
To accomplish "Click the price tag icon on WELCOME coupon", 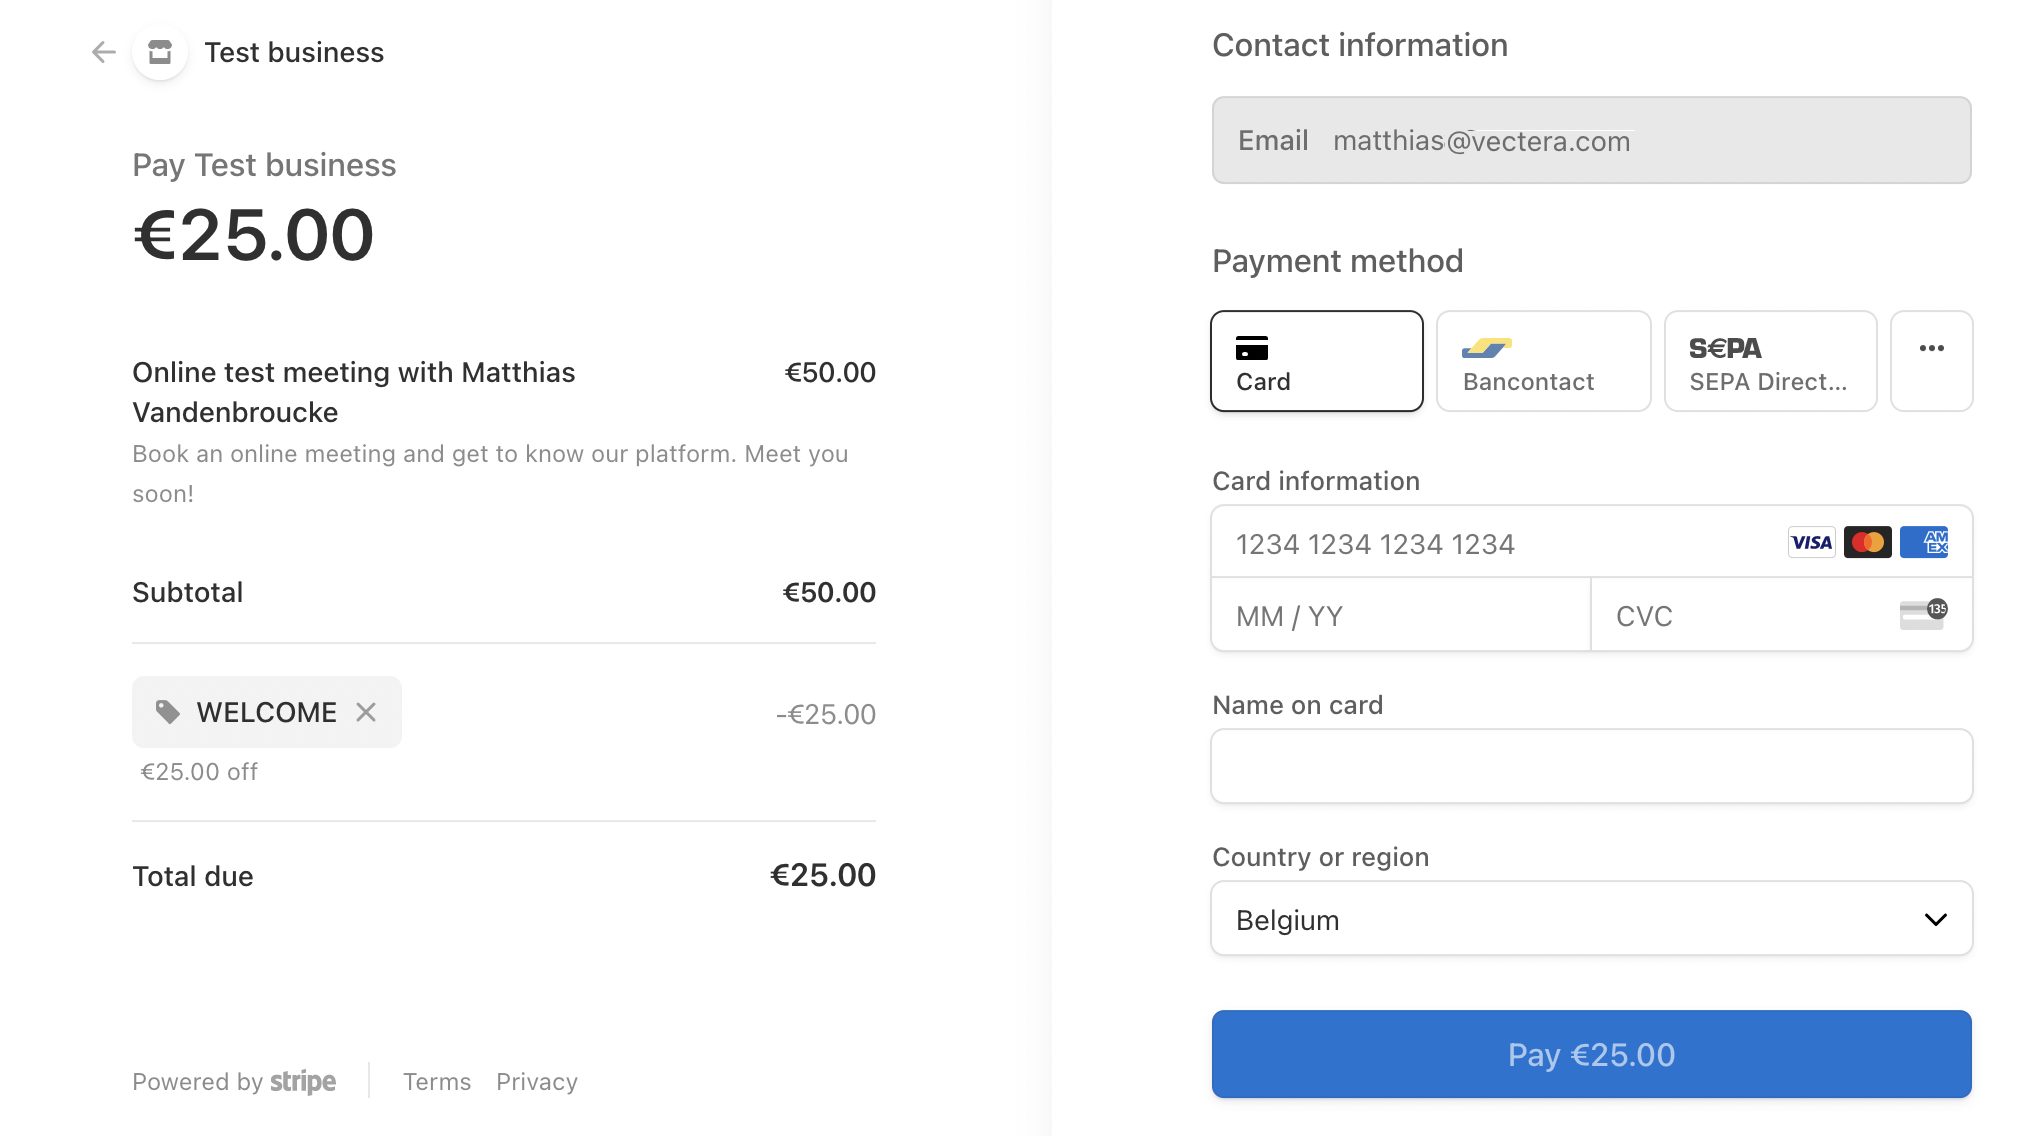I will pyautogui.click(x=168, y=712).
